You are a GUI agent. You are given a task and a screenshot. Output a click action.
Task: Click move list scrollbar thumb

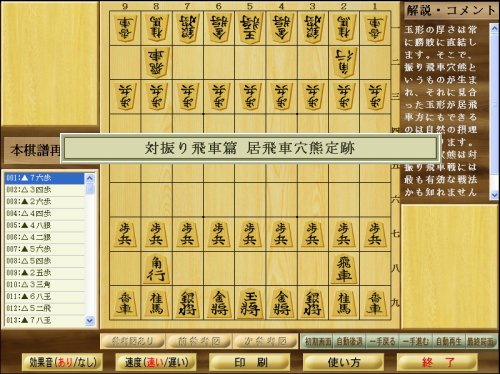(x=90, y=189)
